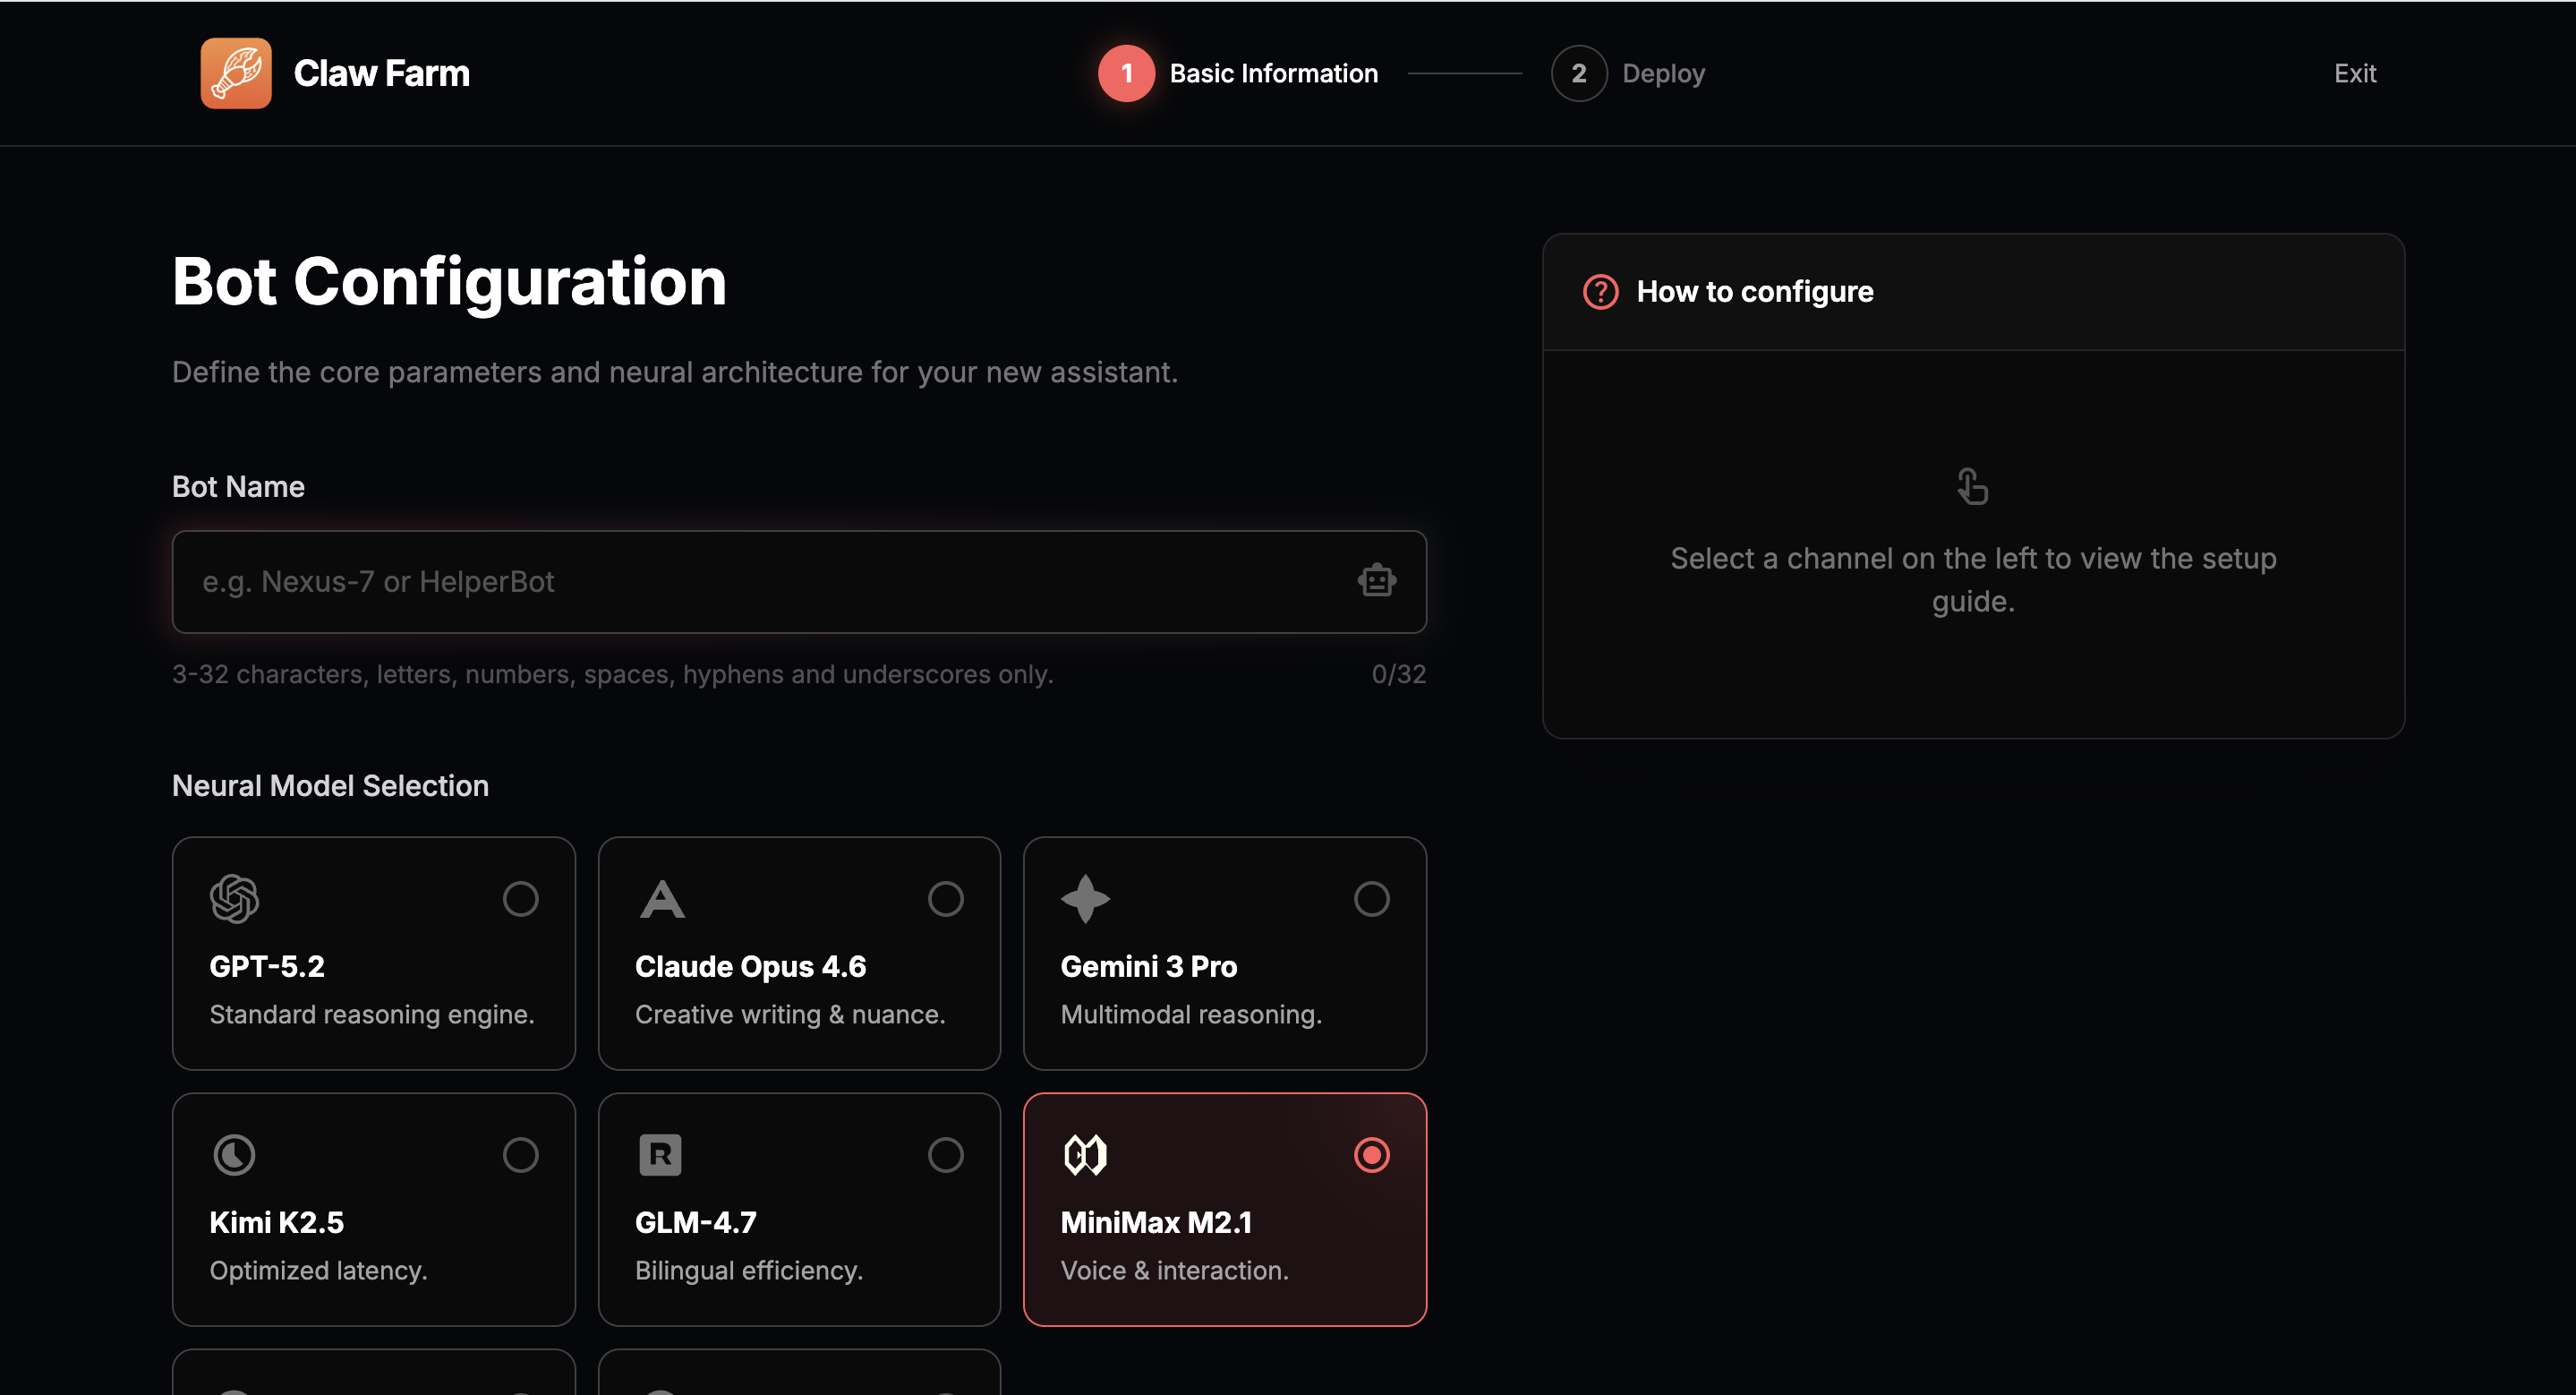Screen dimensions: 2576x1395
Task: Click the Claw Farm brand name
Action: pyautogui.click(x=381, y=73)
